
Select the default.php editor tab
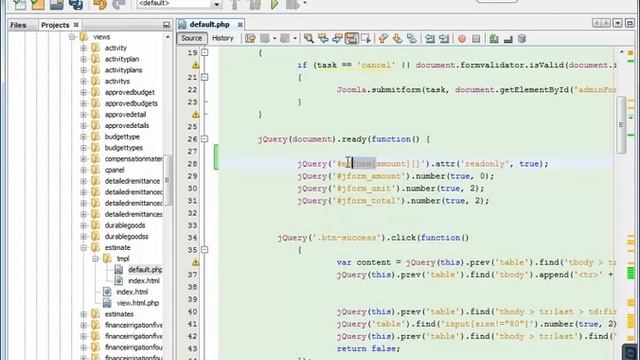[209, 24]
